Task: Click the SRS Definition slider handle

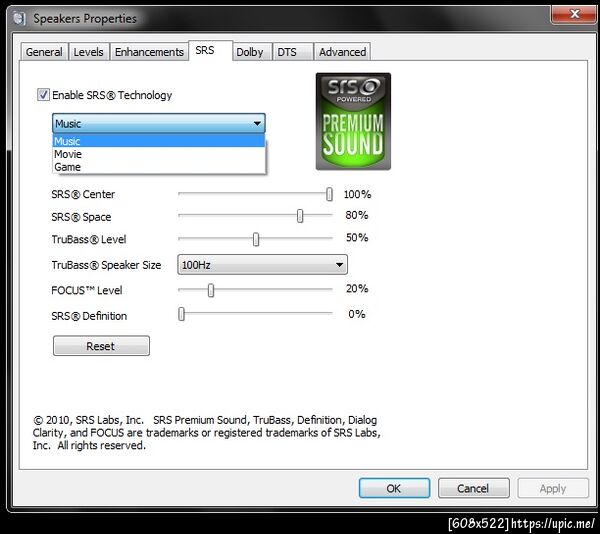Action: [182, 314]
